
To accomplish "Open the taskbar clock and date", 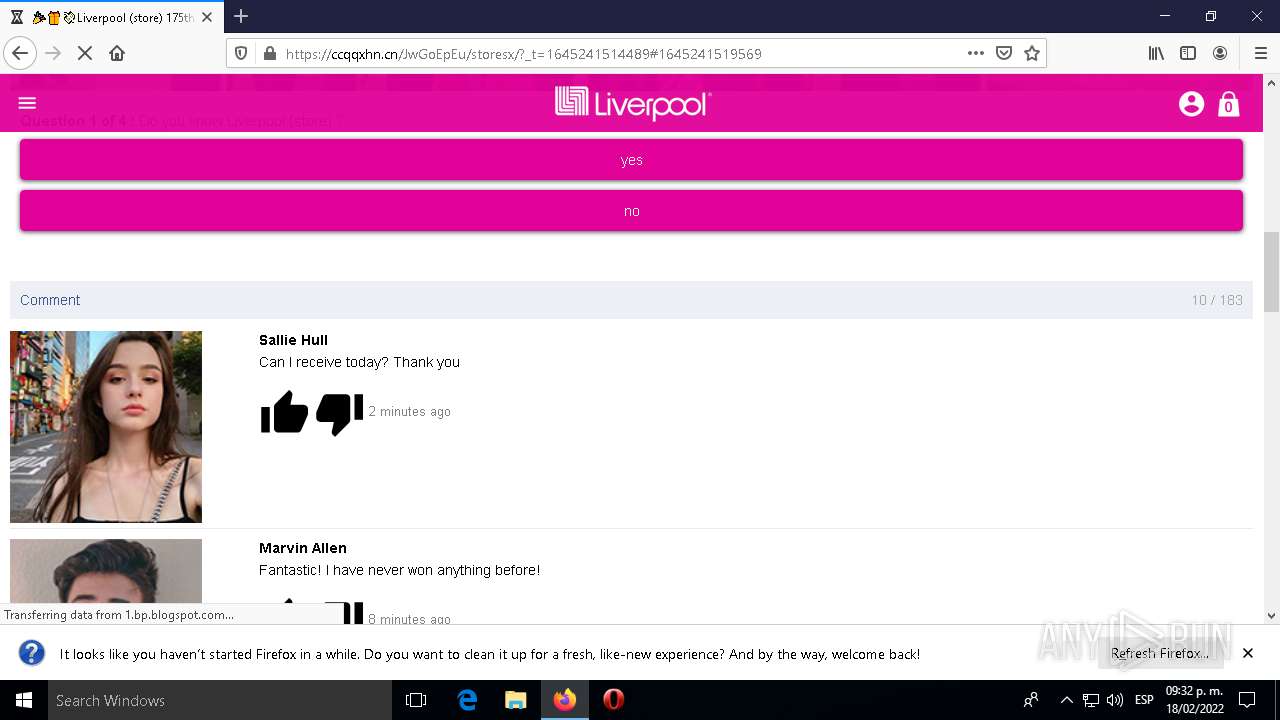I will pyautogui.click(x=1194, y=700).
